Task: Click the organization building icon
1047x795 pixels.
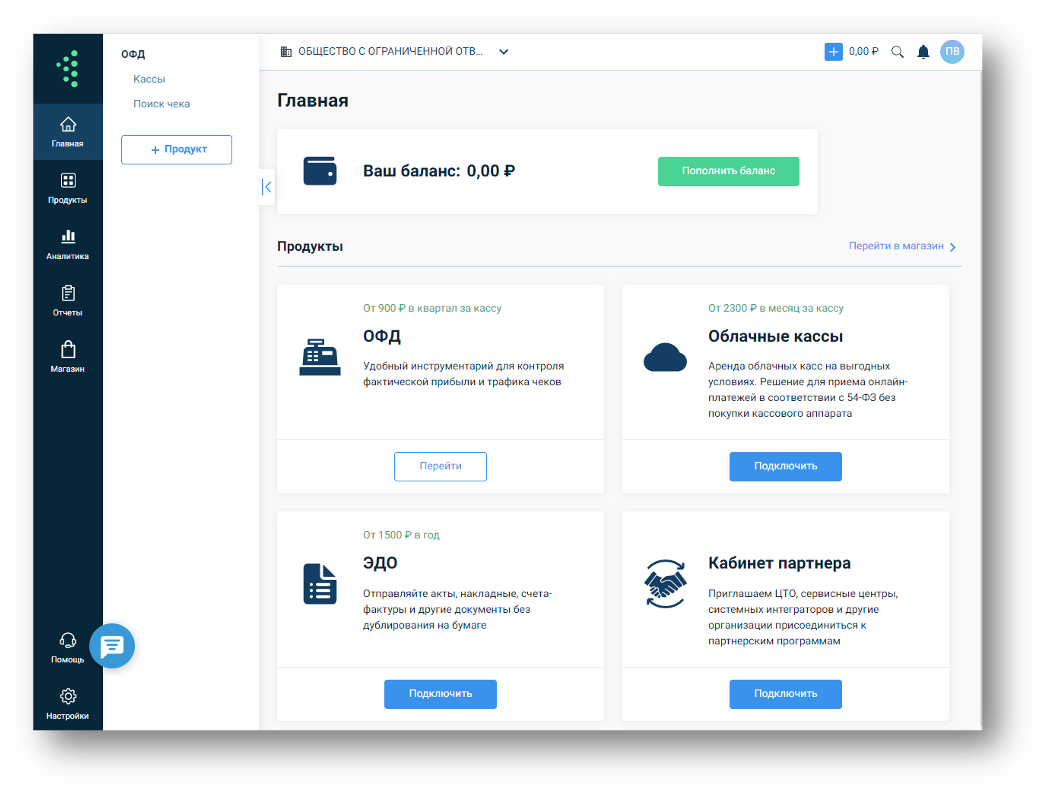Action: pos(286,51)
